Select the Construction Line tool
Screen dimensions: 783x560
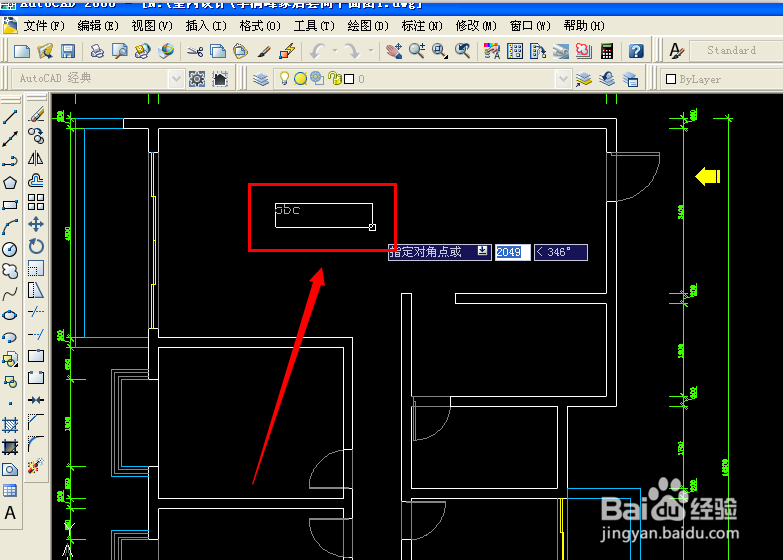point(10,139)
